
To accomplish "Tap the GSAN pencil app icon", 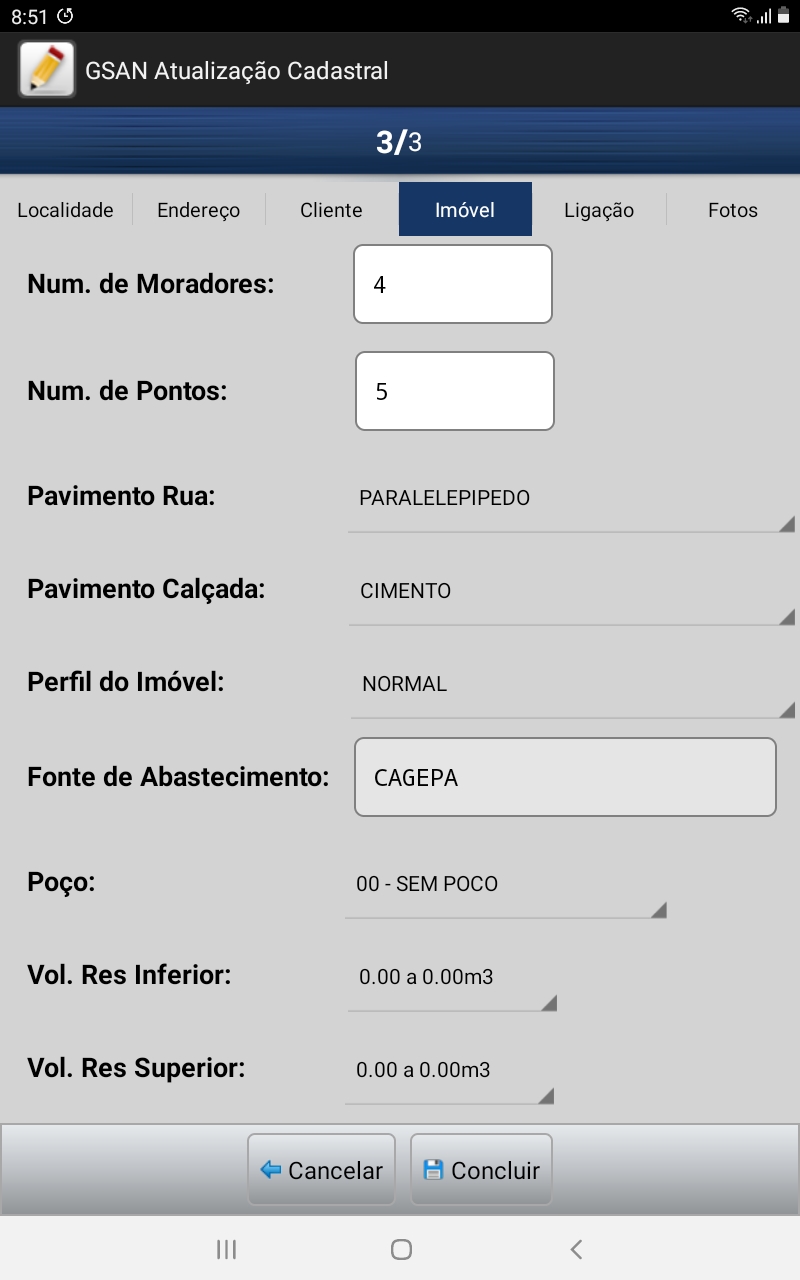I will pos(47,70).
